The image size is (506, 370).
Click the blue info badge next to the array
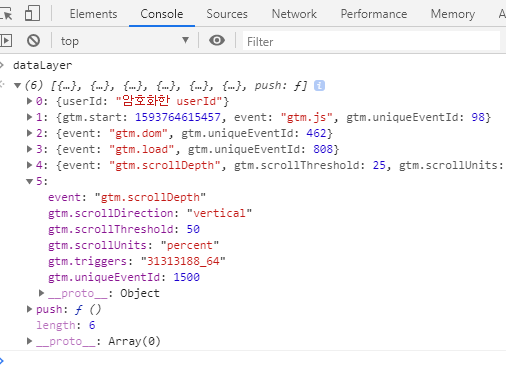pyautogui.click(x=319, y=86)
